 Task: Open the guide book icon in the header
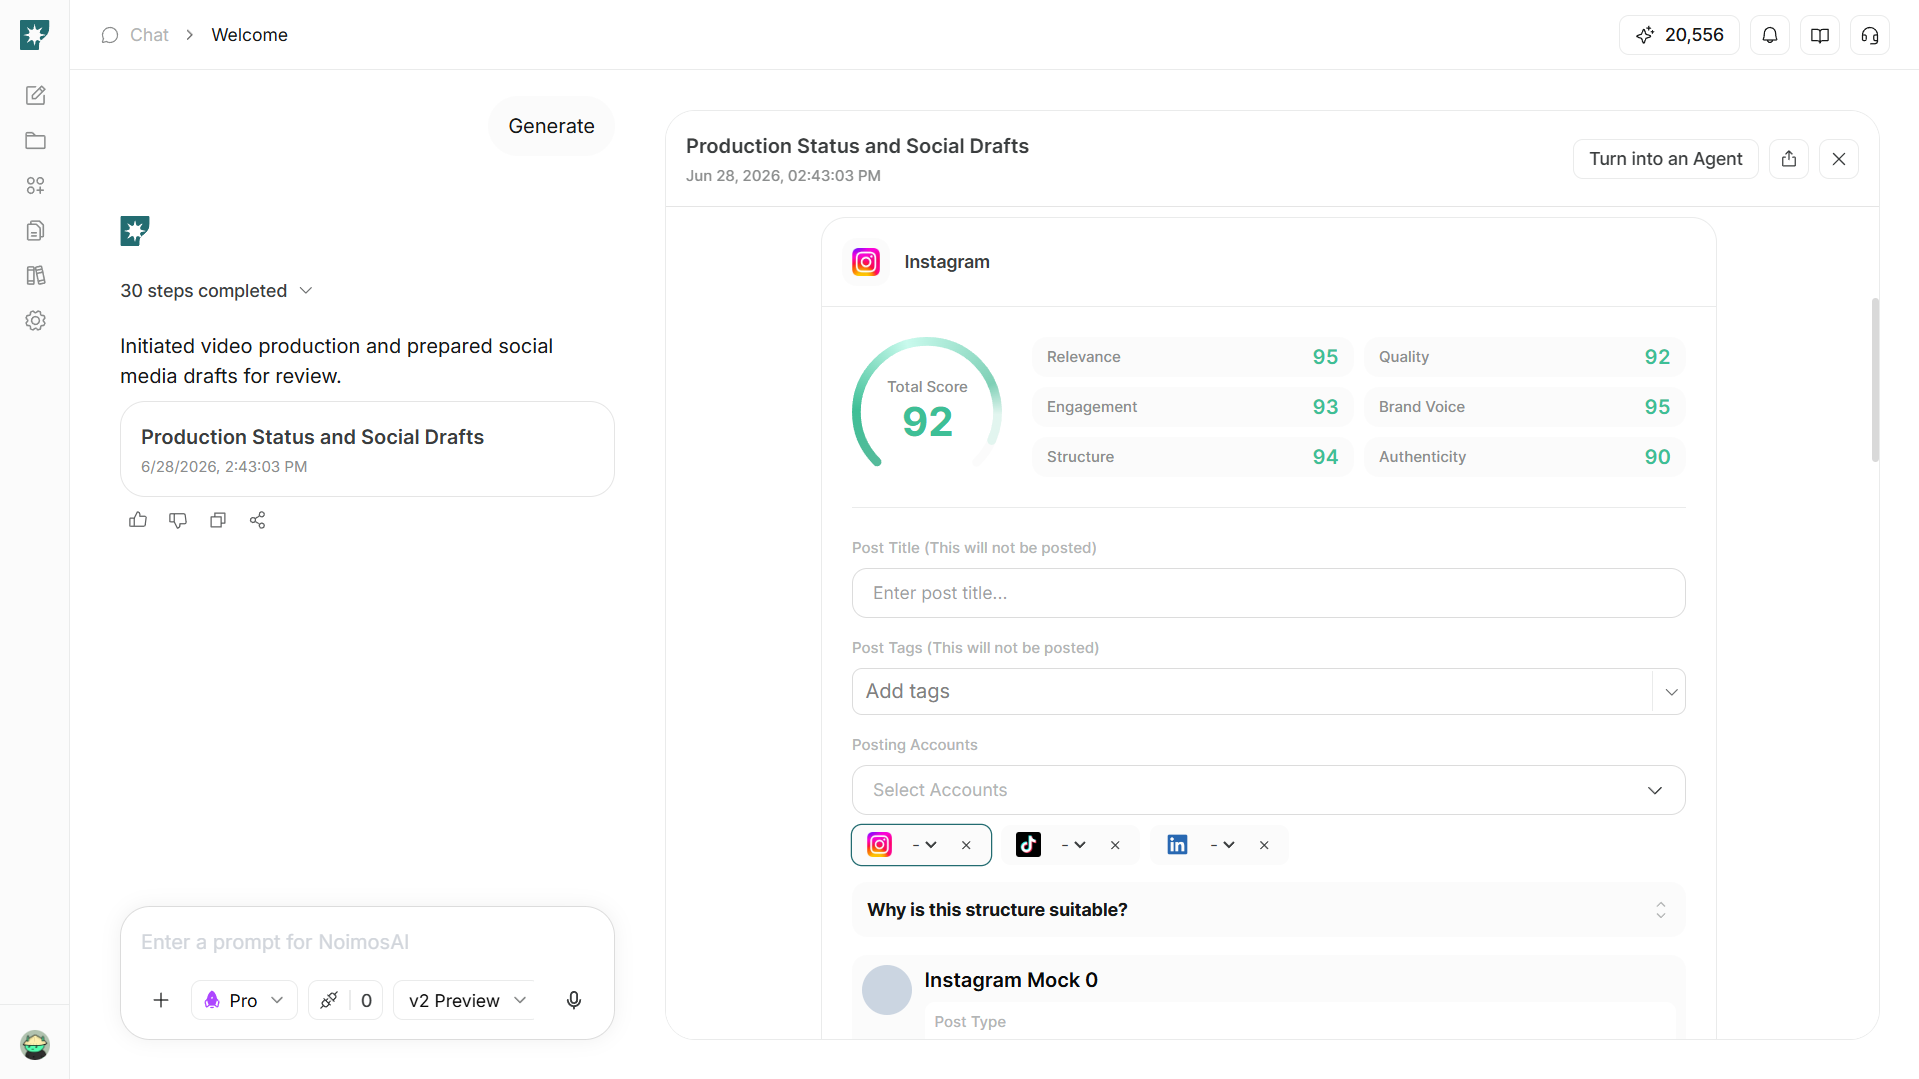tap(1820, 35)
